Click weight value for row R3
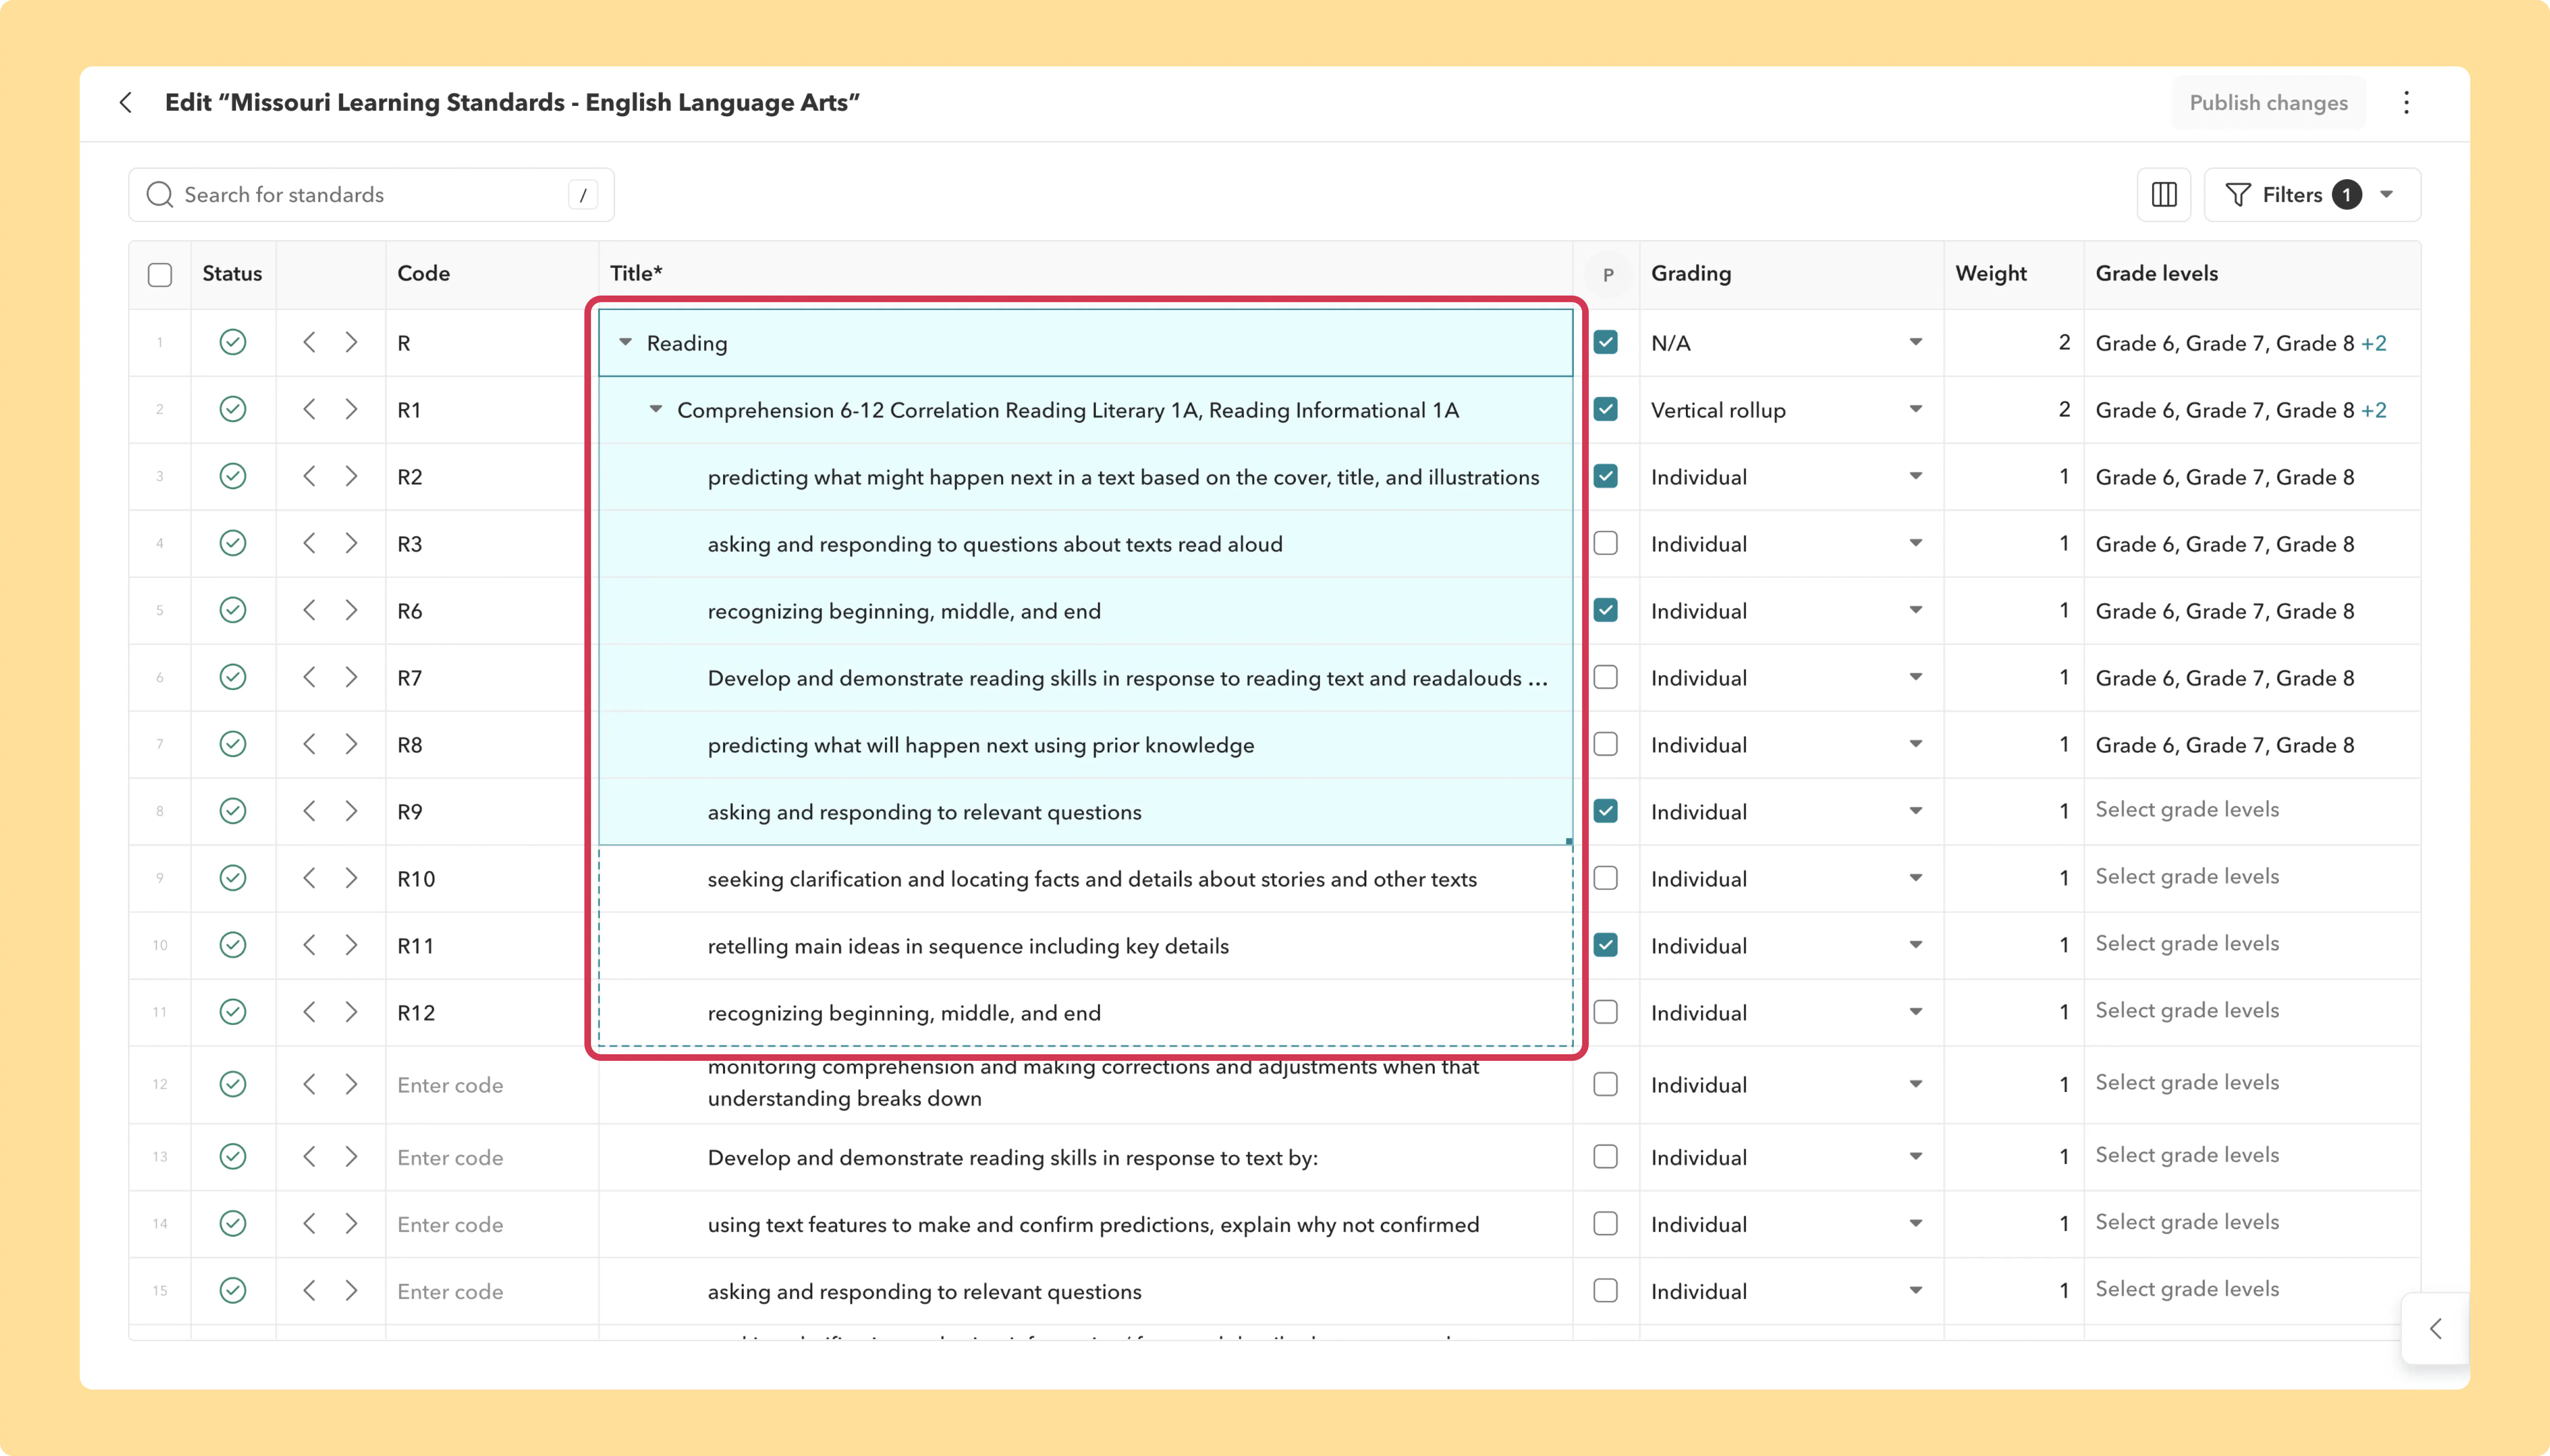Viewport: 2550px width, 1456px height. (x=2063, y=544)
